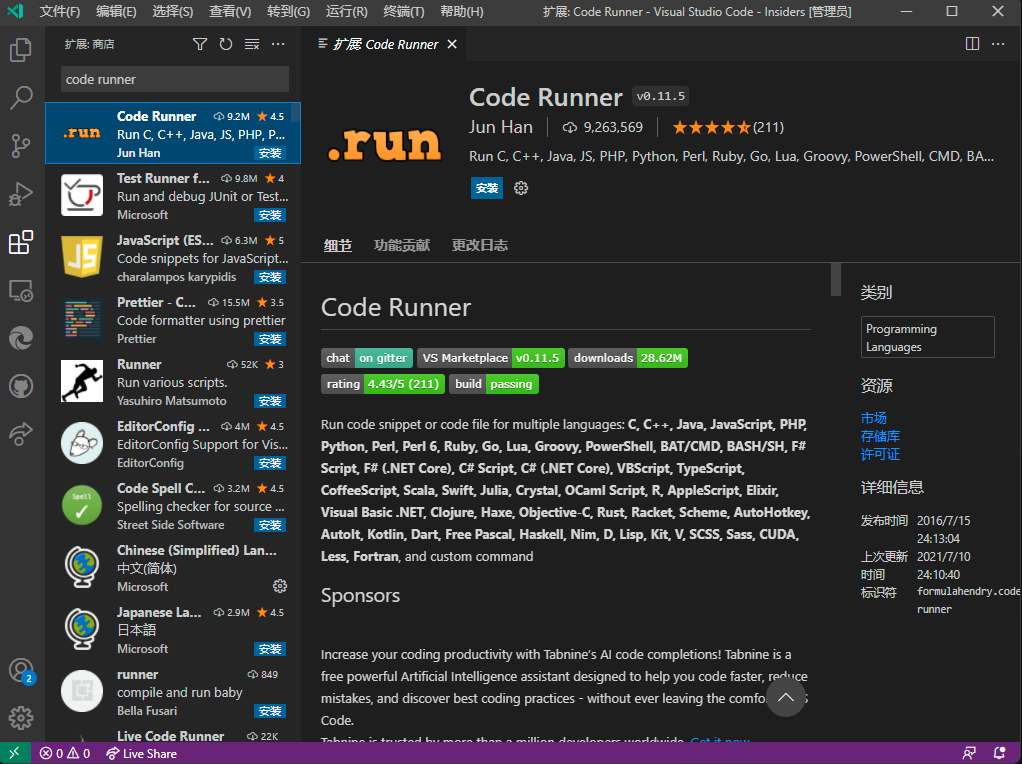The image size is (1022, 764).
Task: Start Live Share from status bar
Action: coord(141,754)
